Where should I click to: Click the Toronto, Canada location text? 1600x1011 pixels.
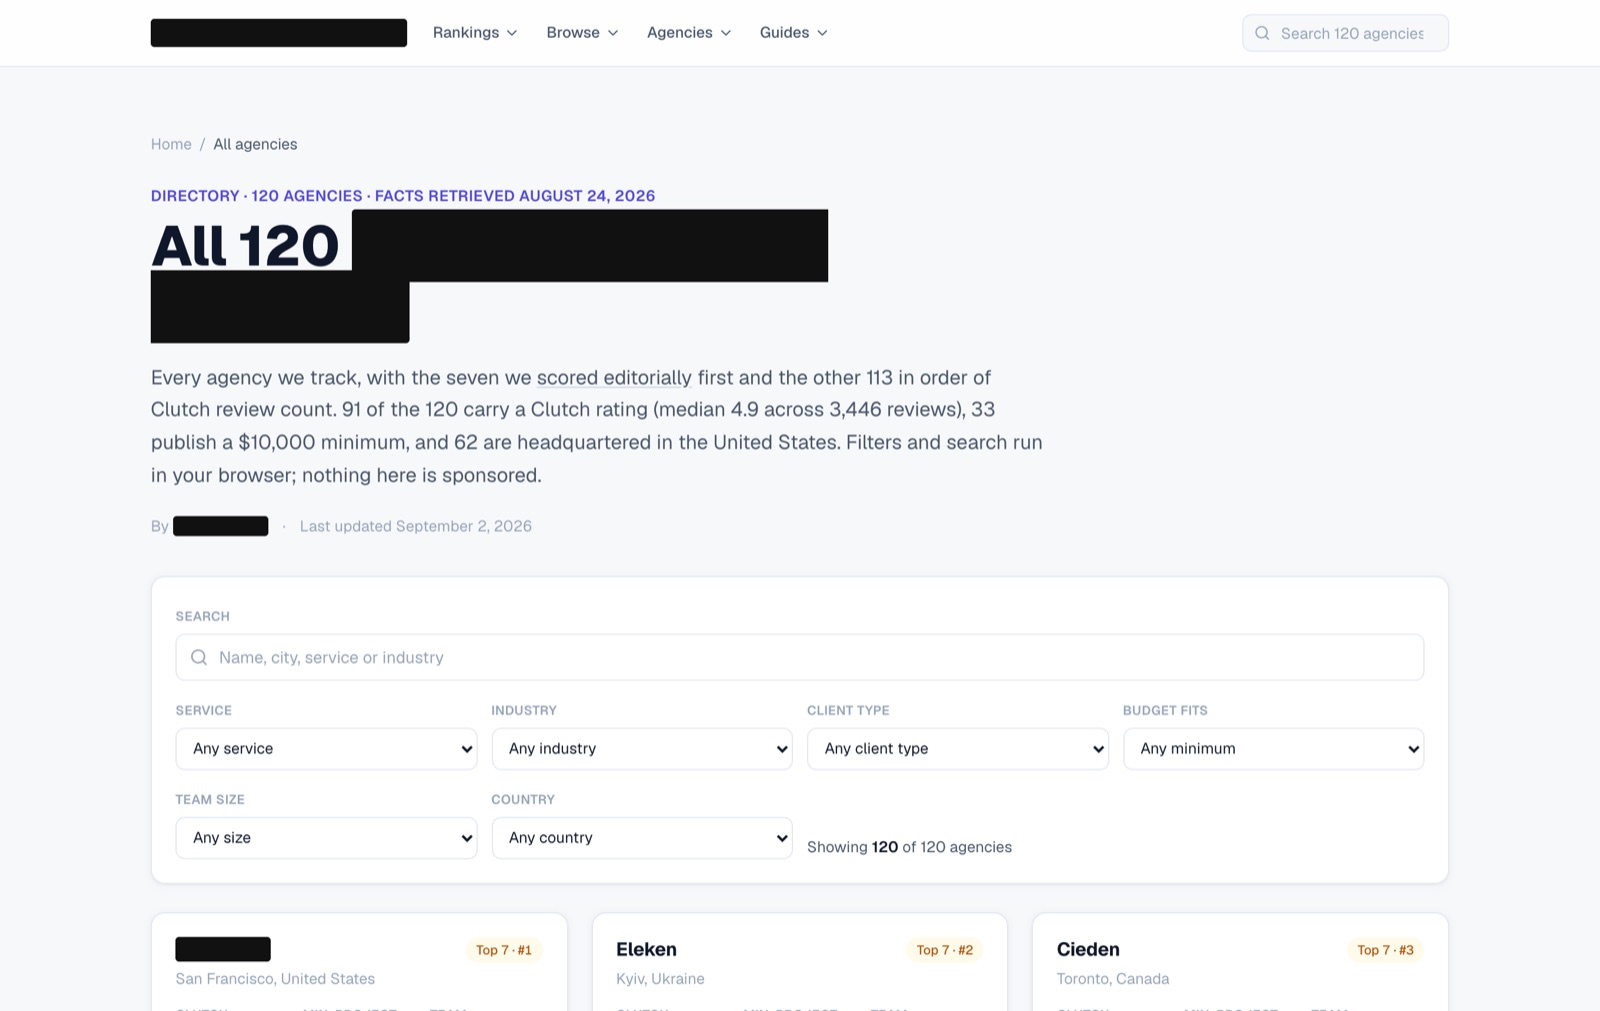(x=1113, y=979)
